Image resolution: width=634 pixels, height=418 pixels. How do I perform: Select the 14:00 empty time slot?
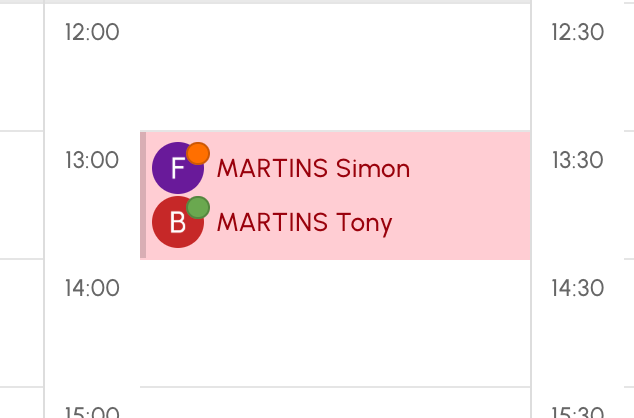[335, 323]
